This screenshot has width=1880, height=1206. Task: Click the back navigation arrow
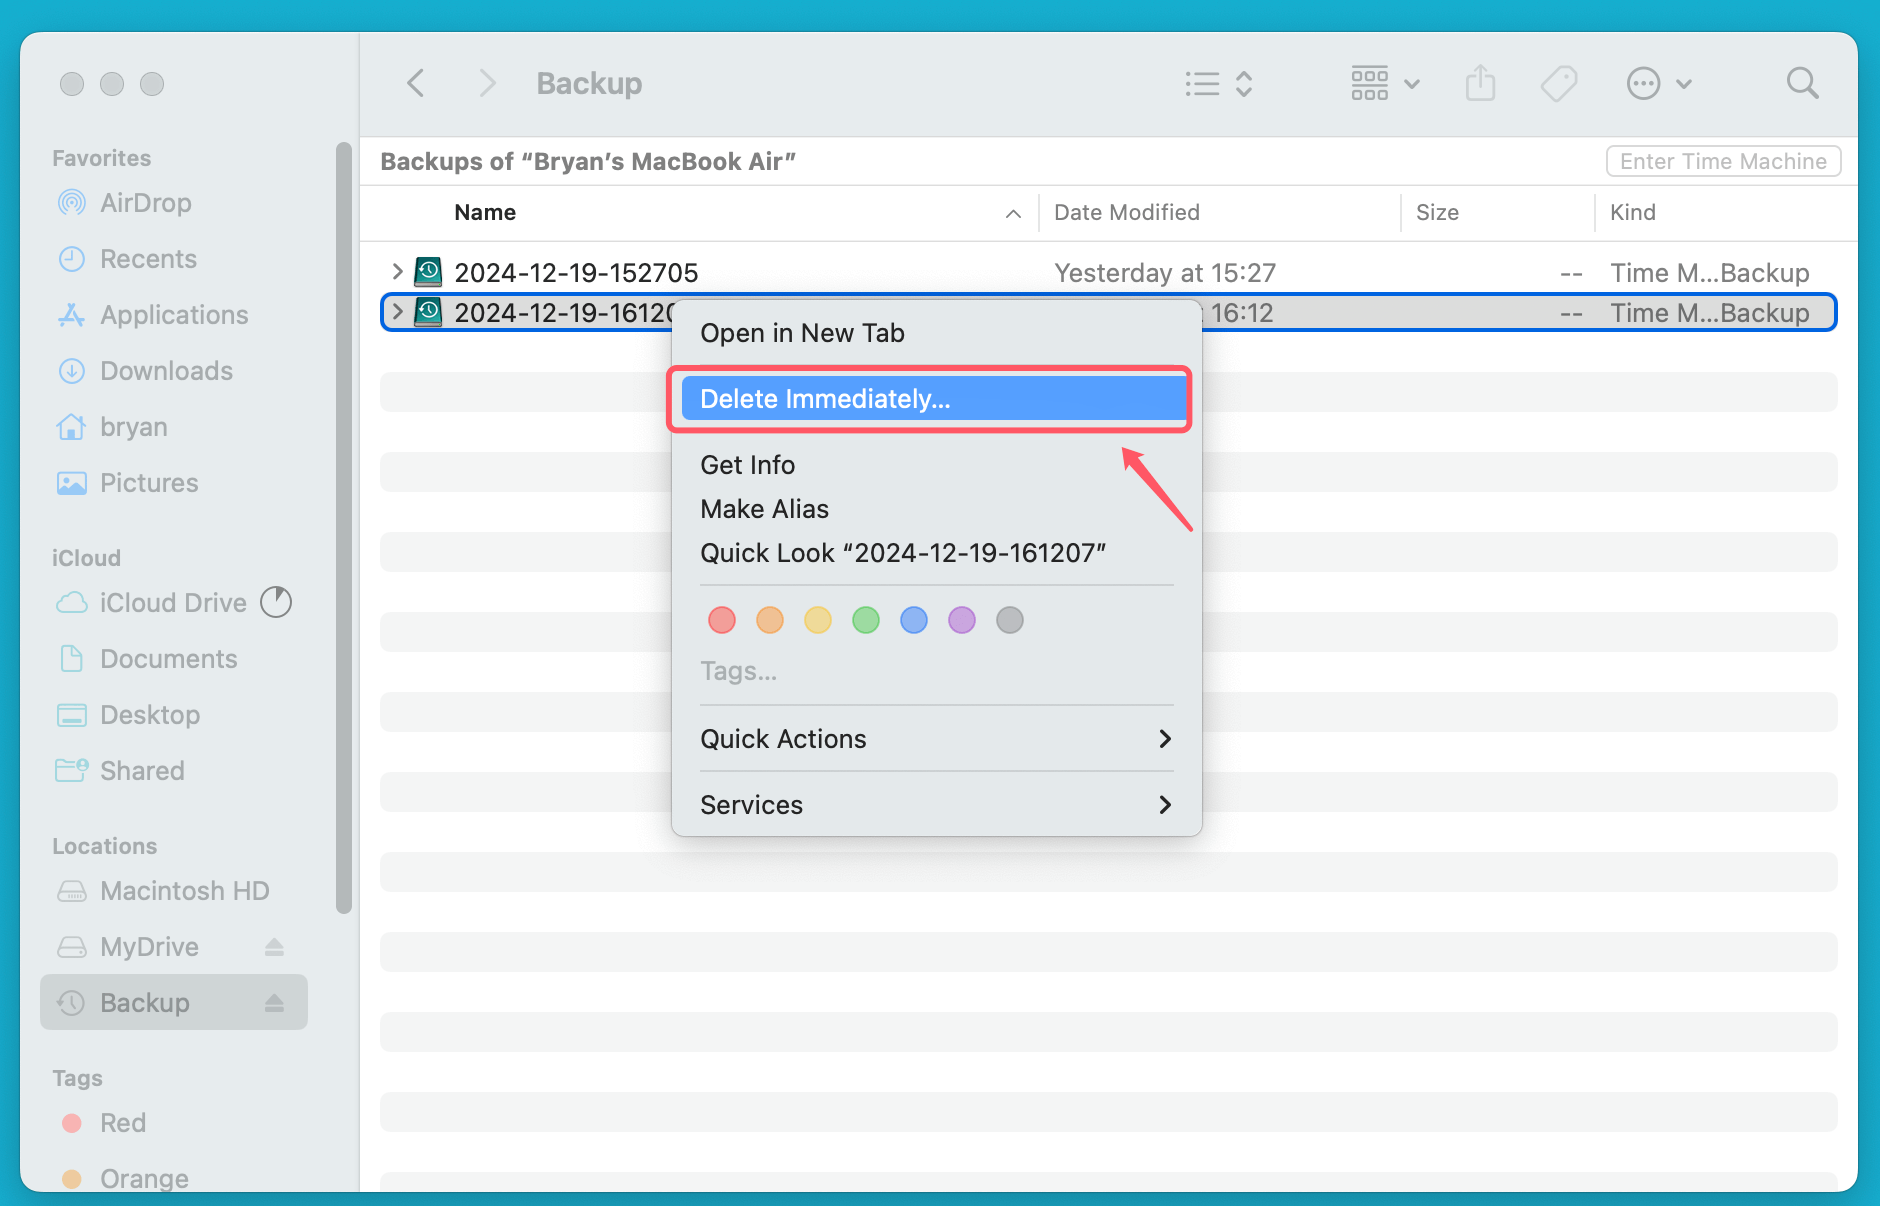[x=416, y=83]
